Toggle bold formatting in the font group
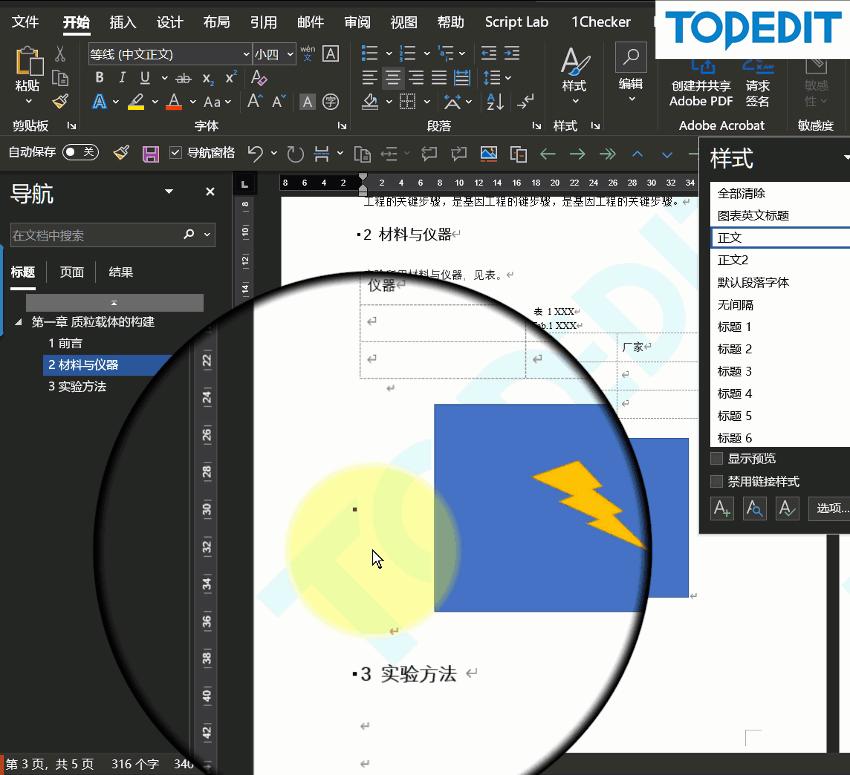Image resolution: width=850 pixels, height=775 pixels. coord(99,78)
